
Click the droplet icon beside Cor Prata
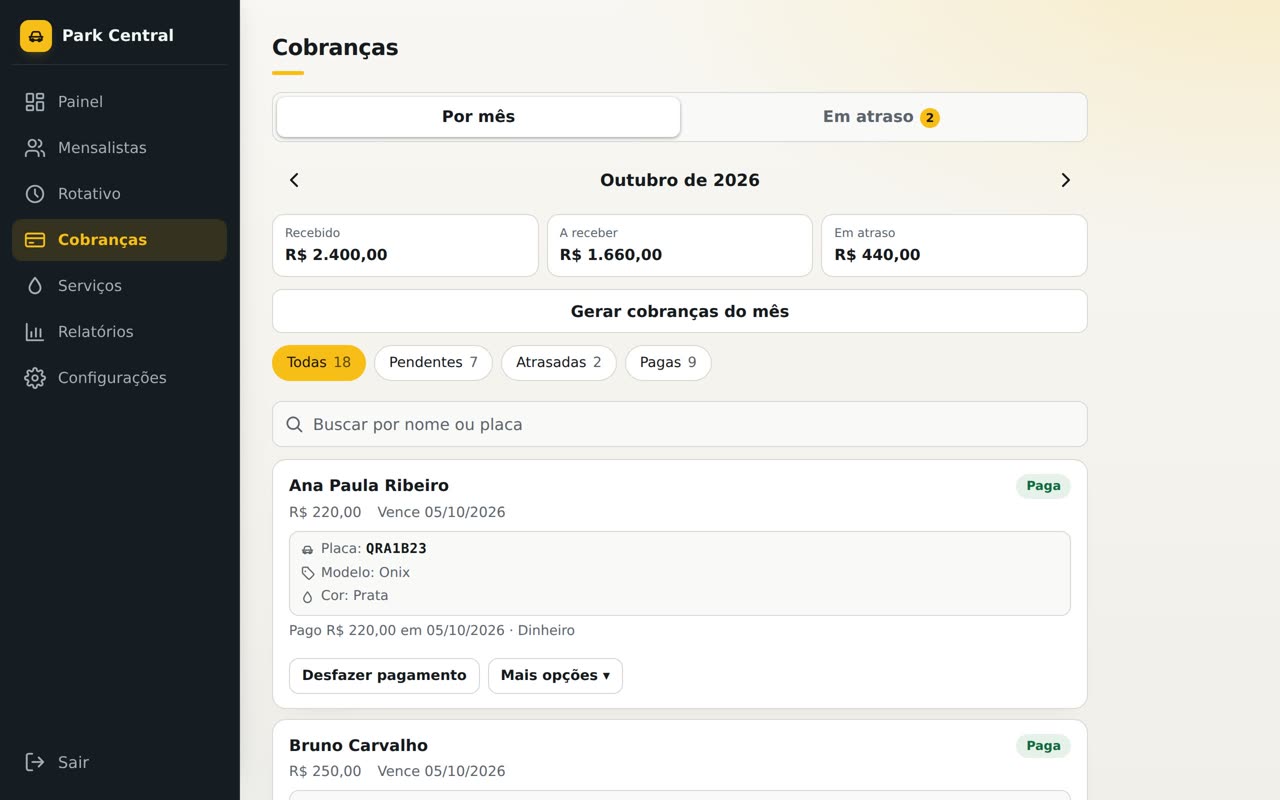click(x=308, y=596)
